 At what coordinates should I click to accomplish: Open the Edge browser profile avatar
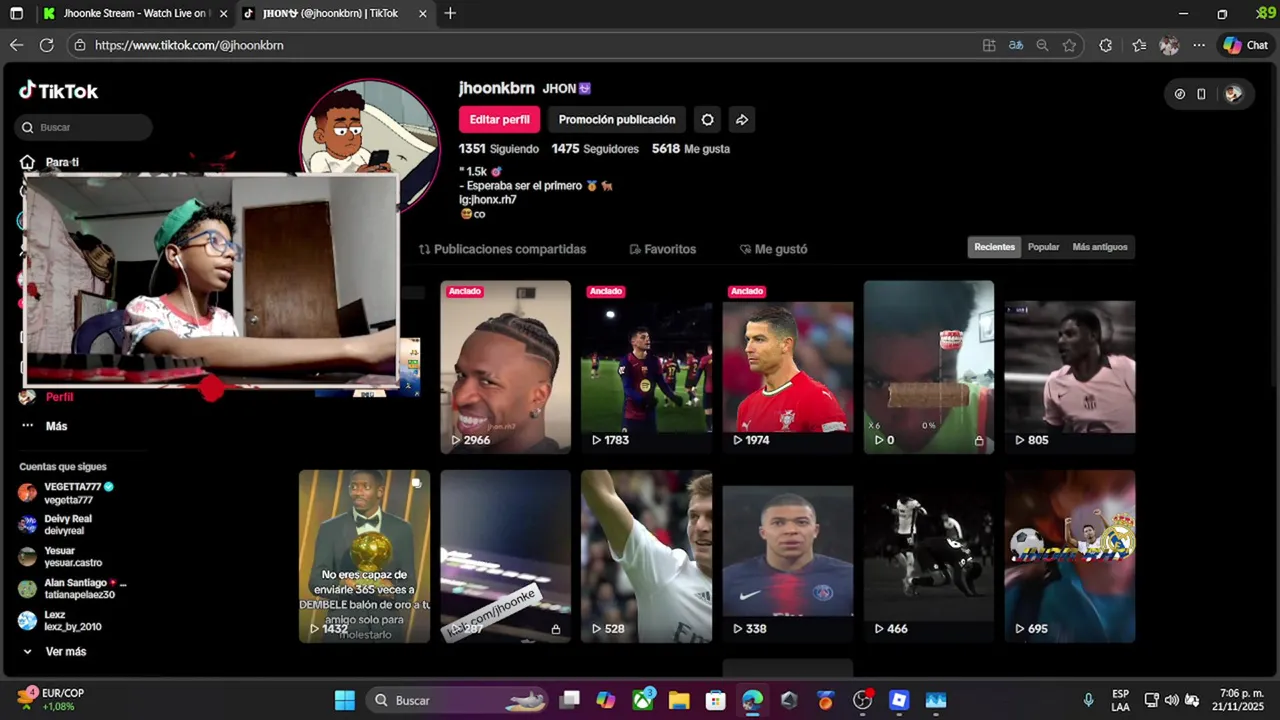(x=1169, y=45)
